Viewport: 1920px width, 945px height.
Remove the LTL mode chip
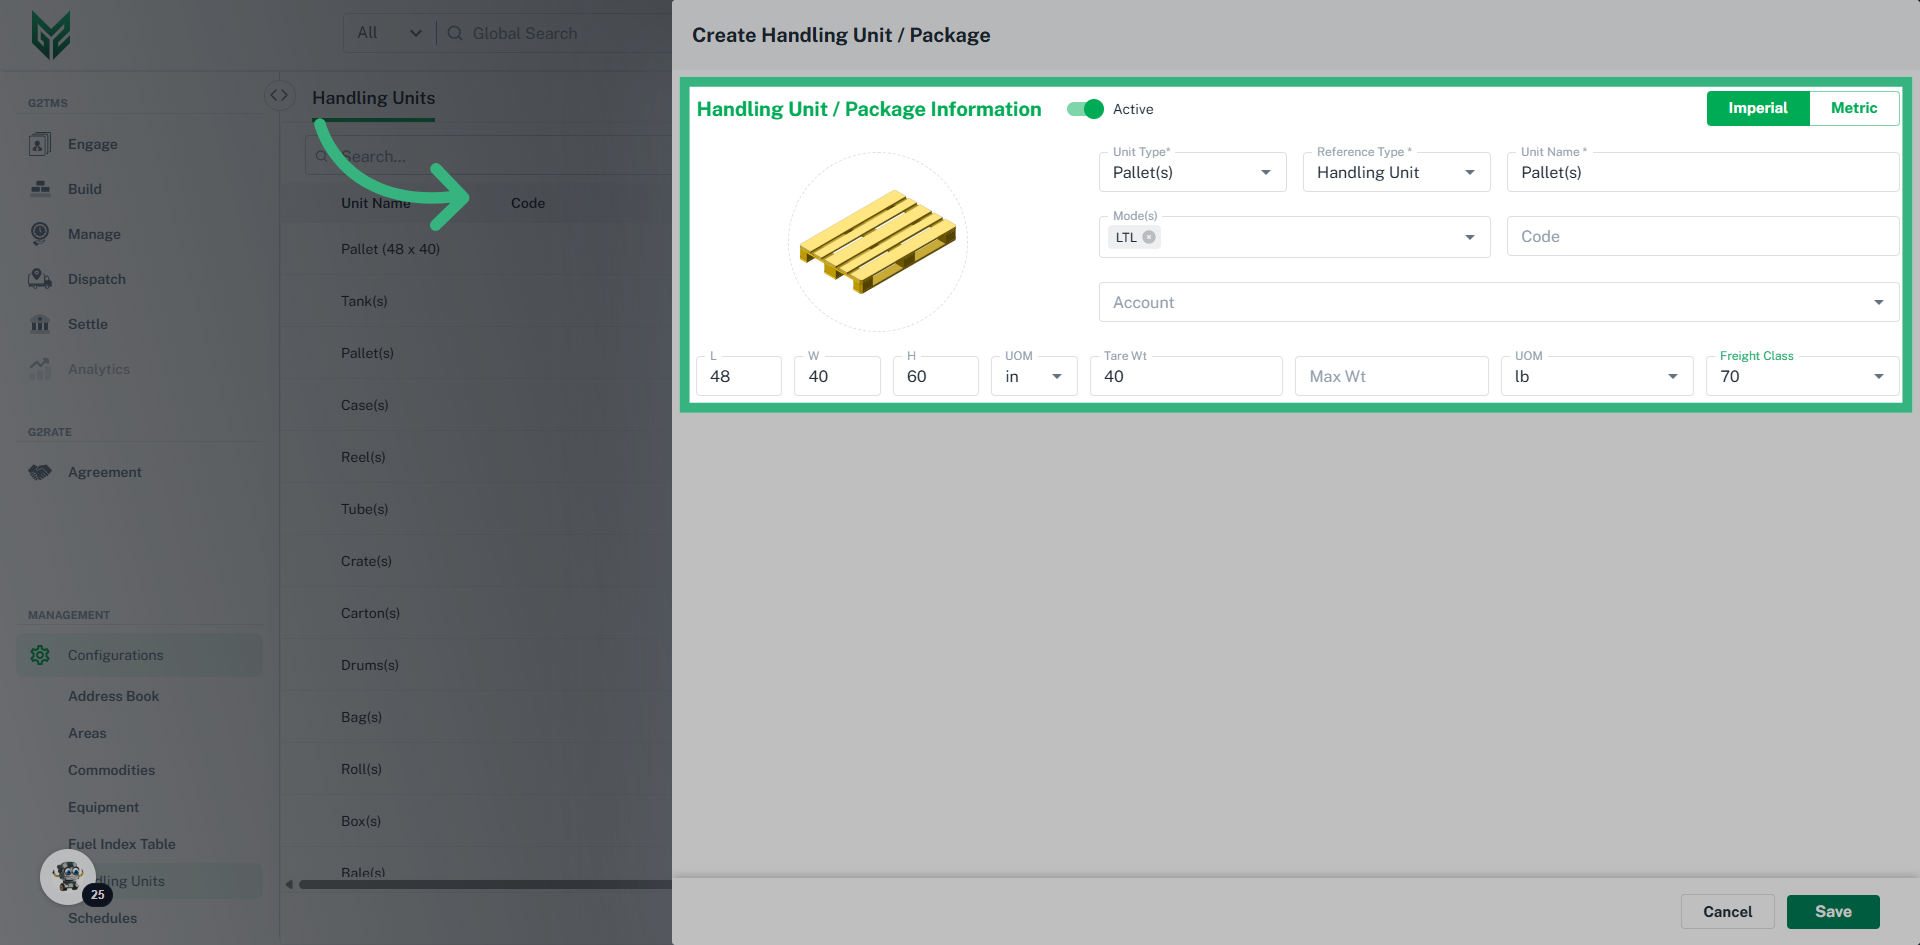(1148, 237)
